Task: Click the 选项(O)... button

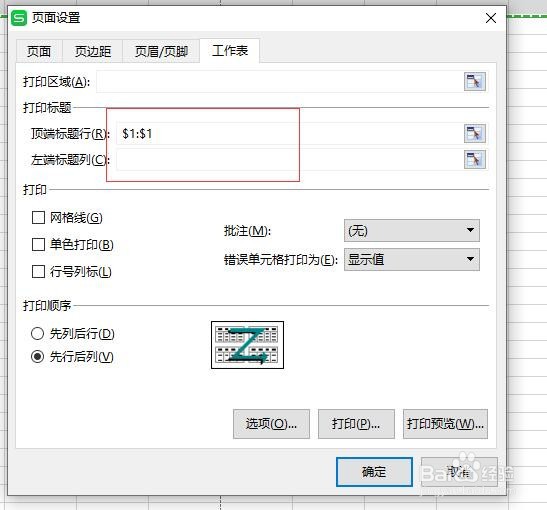Action: (271, 424)
